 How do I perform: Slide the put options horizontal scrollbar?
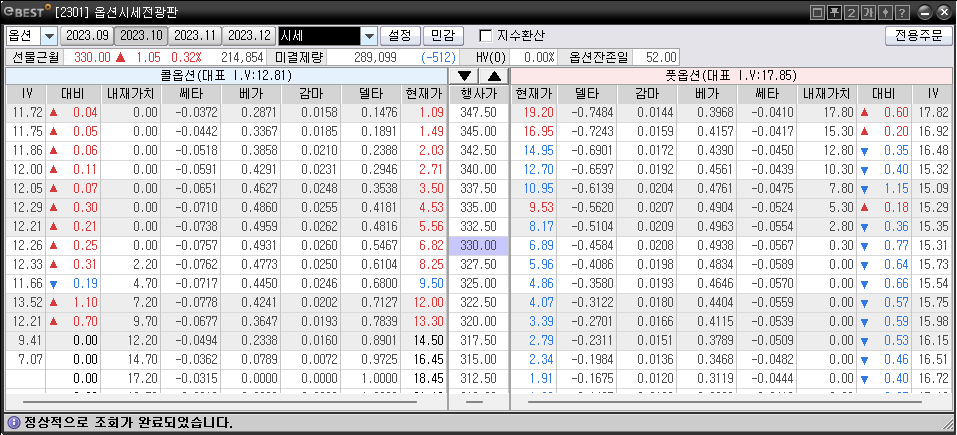(x=724, y=402)
